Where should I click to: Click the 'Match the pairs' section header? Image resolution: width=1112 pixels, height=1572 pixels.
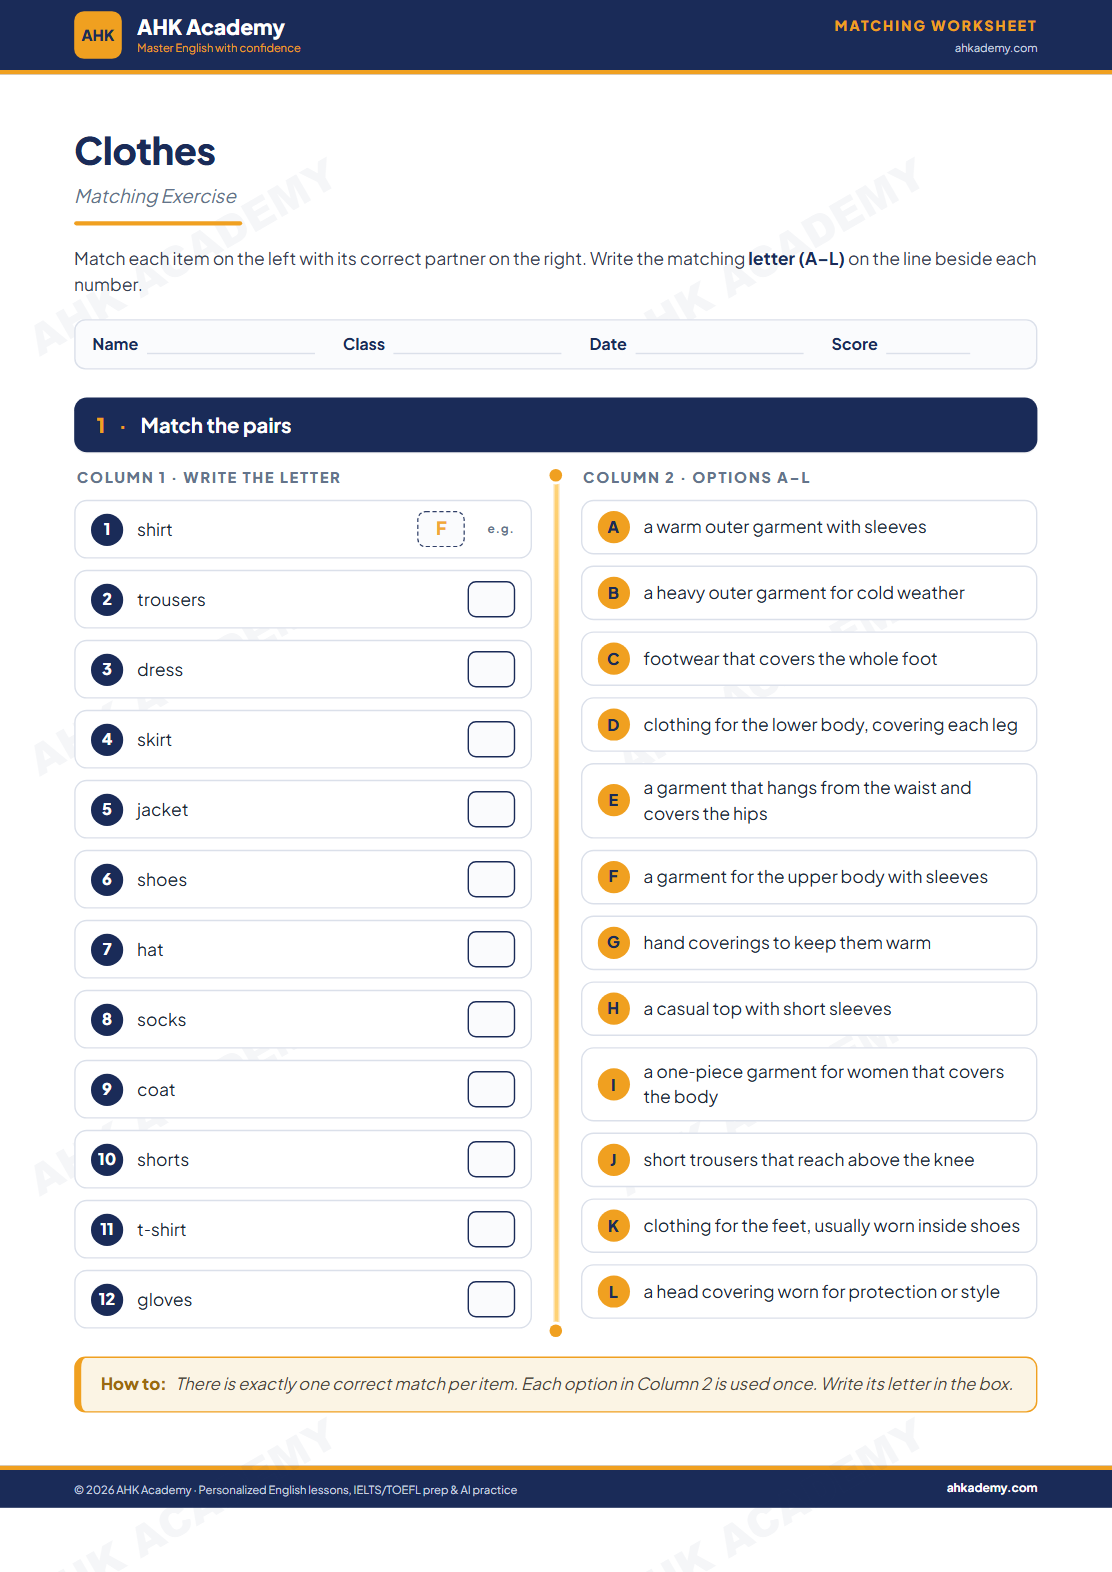tap(556, 425)
